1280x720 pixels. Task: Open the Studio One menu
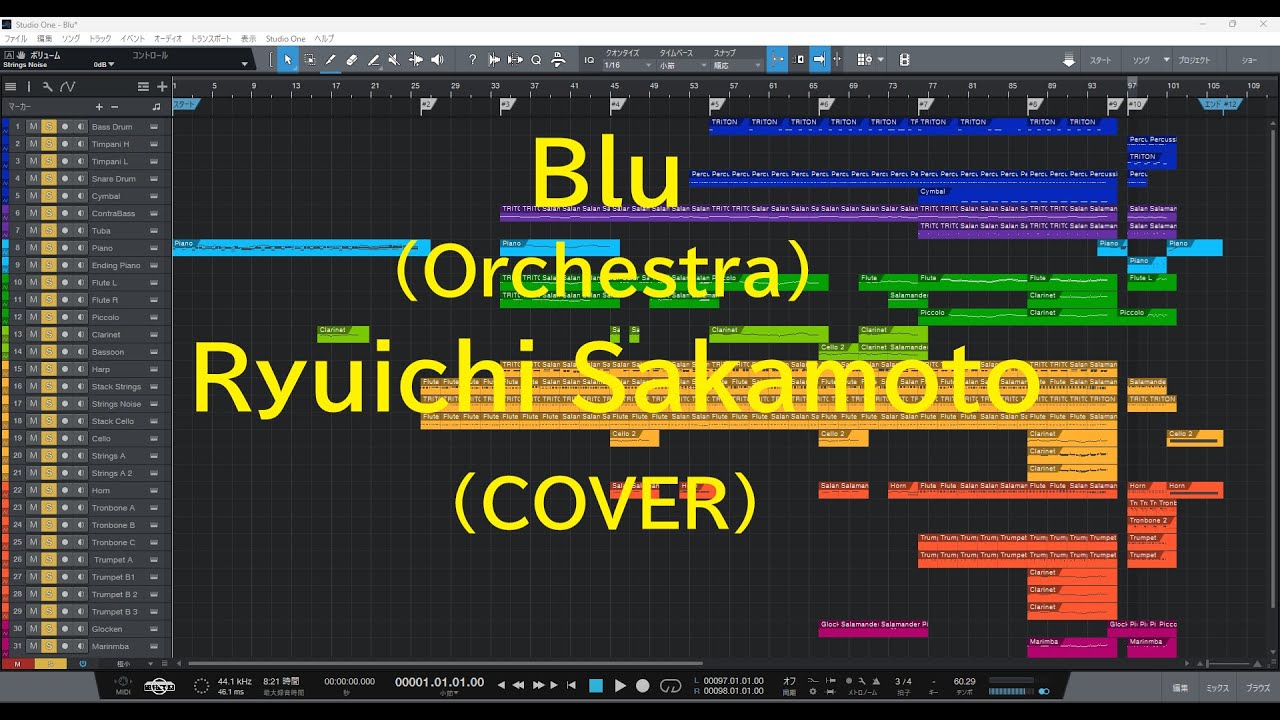point(286,38)
